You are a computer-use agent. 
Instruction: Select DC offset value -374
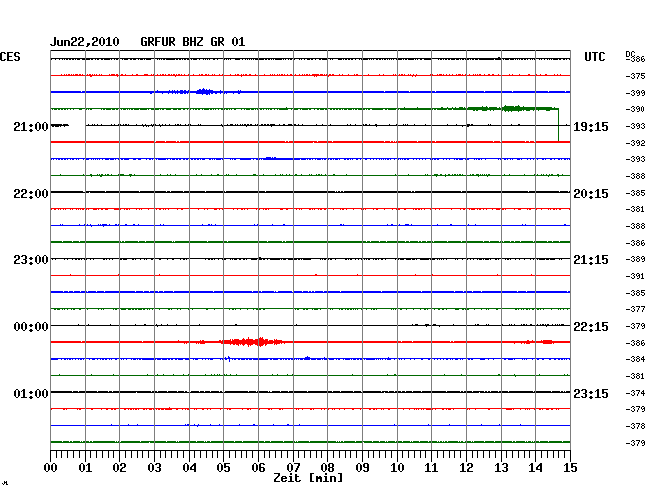[635, 393]
